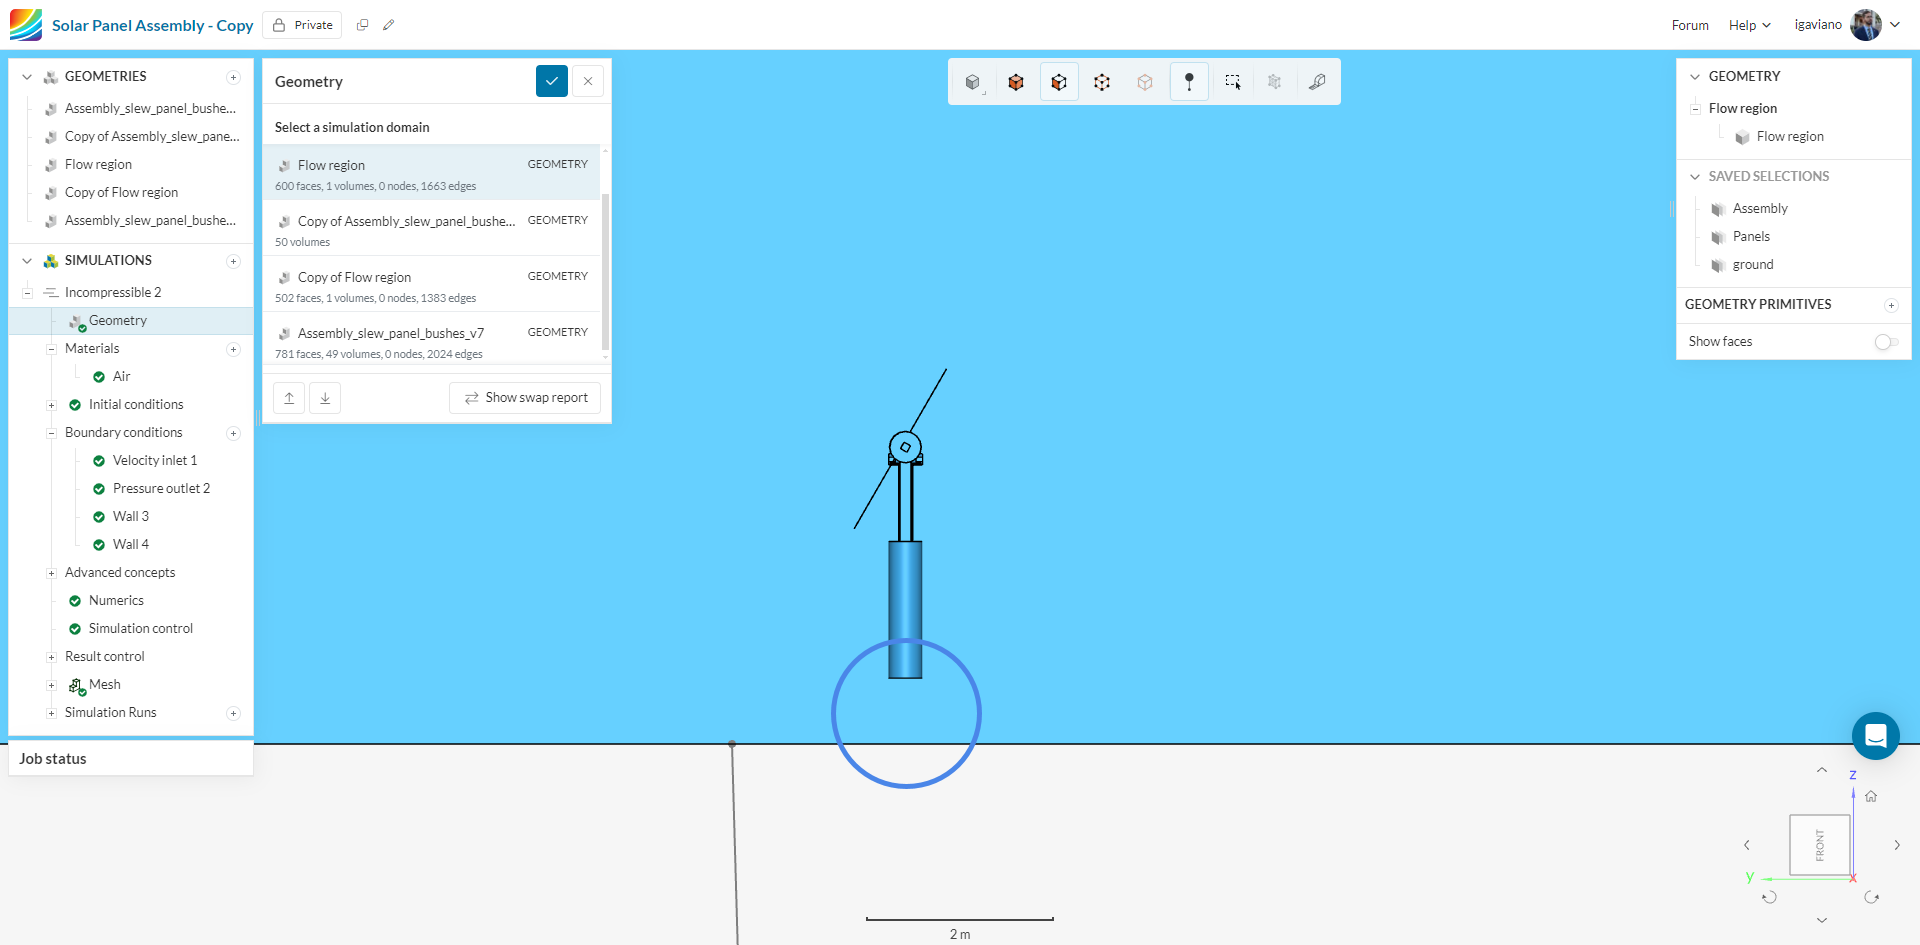Screen dimensions: 1920x945
Task: Add a simulation run with plus icon
Action: (233, 713)
